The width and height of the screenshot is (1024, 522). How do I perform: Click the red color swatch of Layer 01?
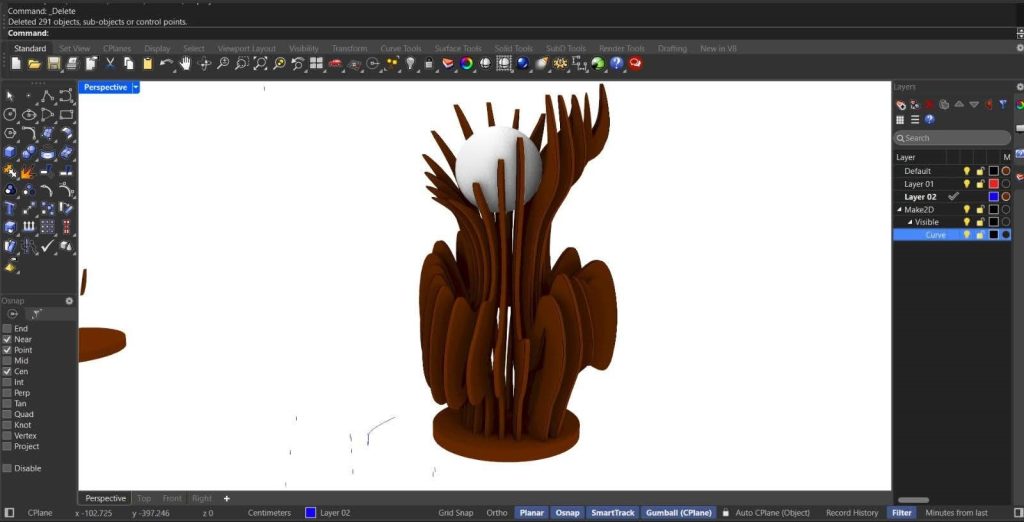click(x=993, y=184)
